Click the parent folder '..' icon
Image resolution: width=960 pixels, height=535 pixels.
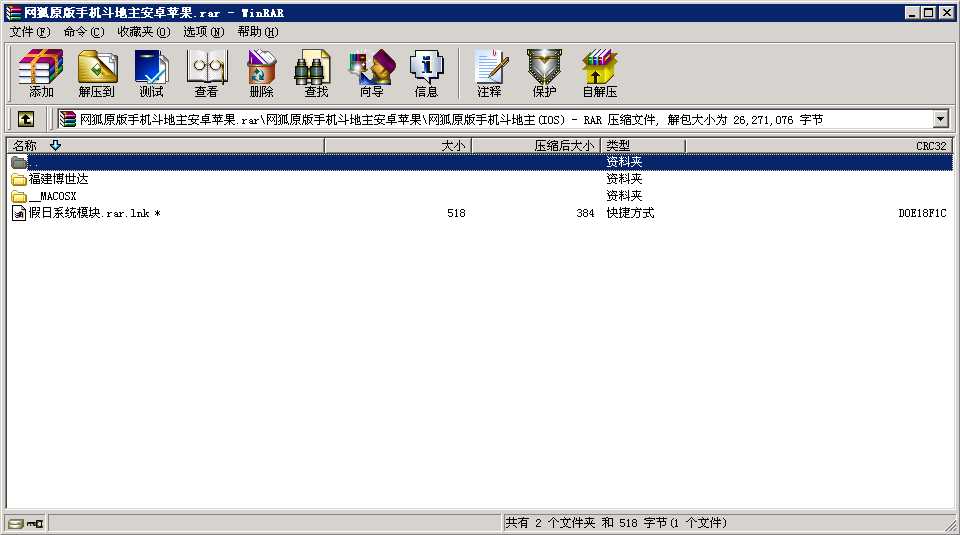point(19,162)
